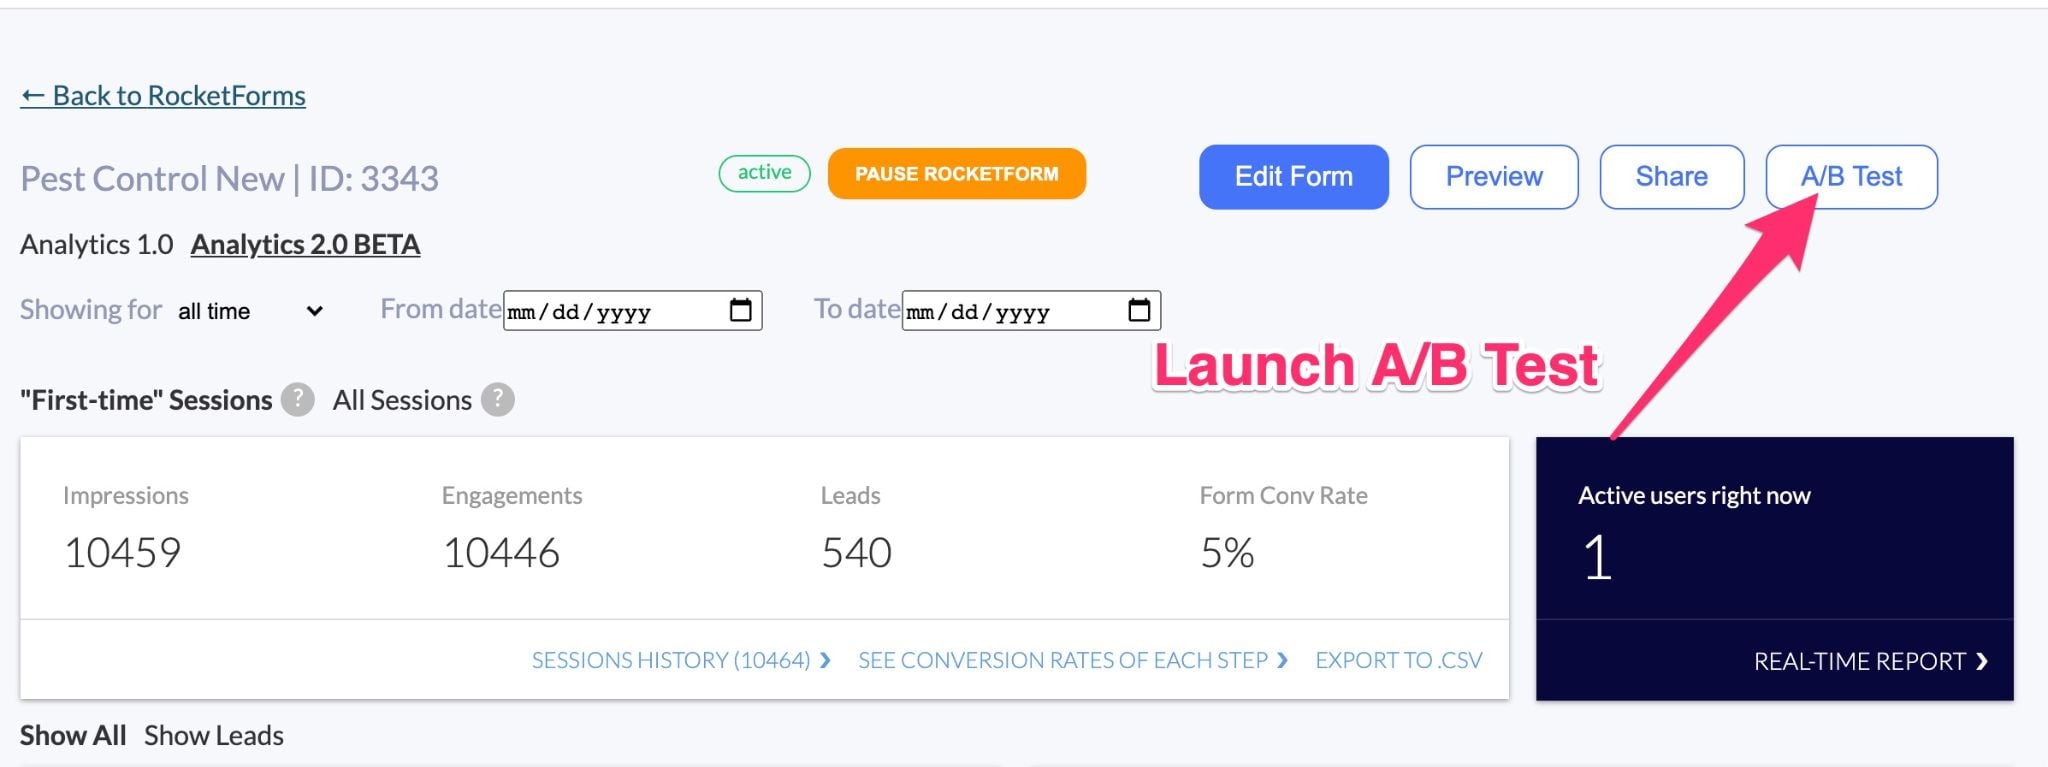Click the Edit Form button
The width and height of the screenshot is (2048, 767).
point(1293,177)
